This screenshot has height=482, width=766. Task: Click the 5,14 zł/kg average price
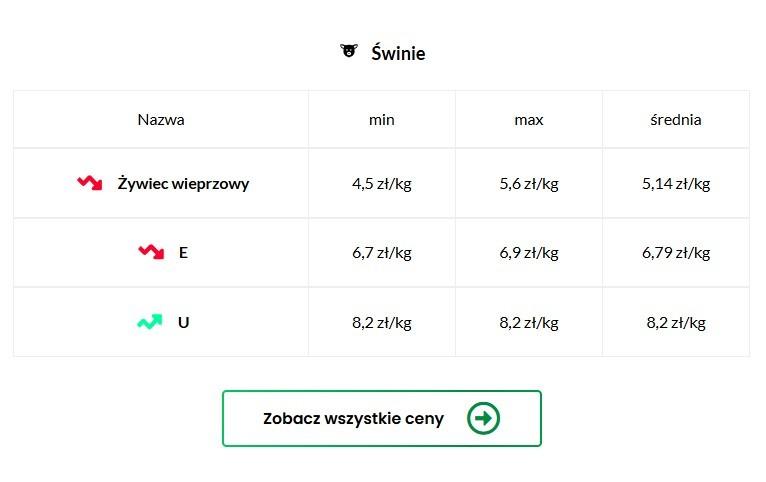(676, 184)
